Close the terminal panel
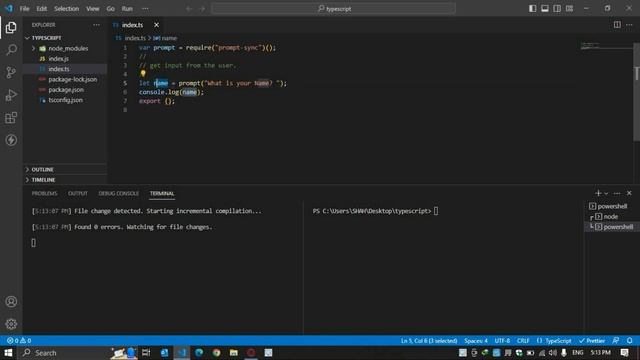The height and width of the screenshot is (360, 640). [629, 193]
